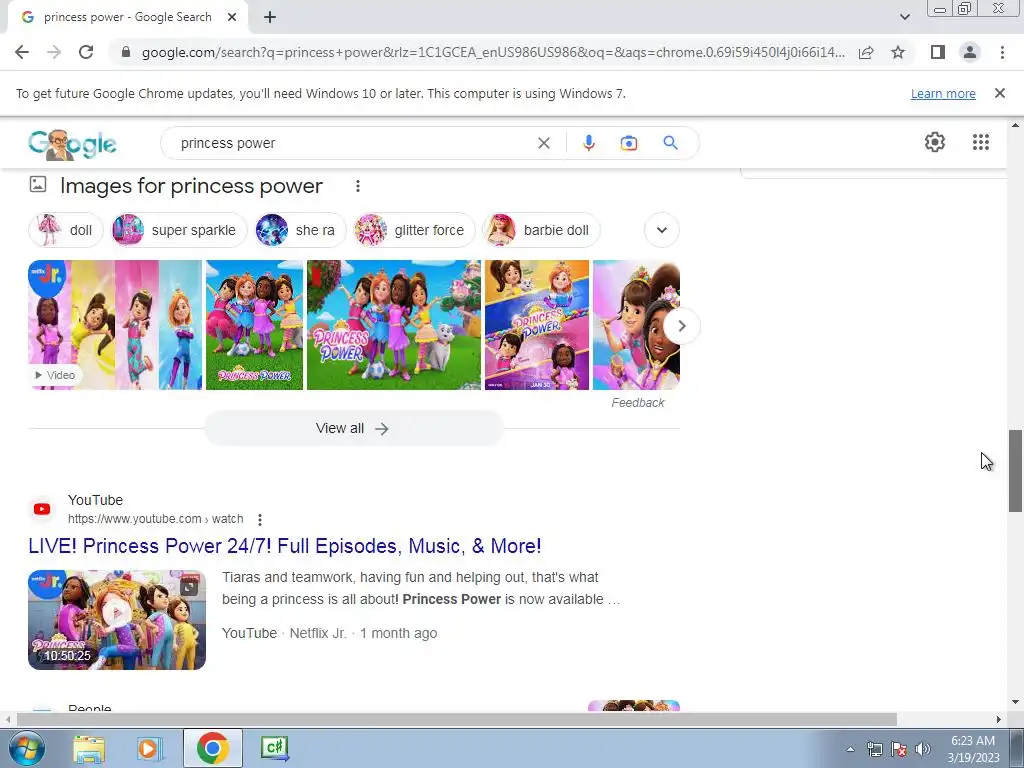Image resolution: width=1024 pixels, height=768 pixels.
Task: Click the padlock site info icon
Action: tap(126, 52)
